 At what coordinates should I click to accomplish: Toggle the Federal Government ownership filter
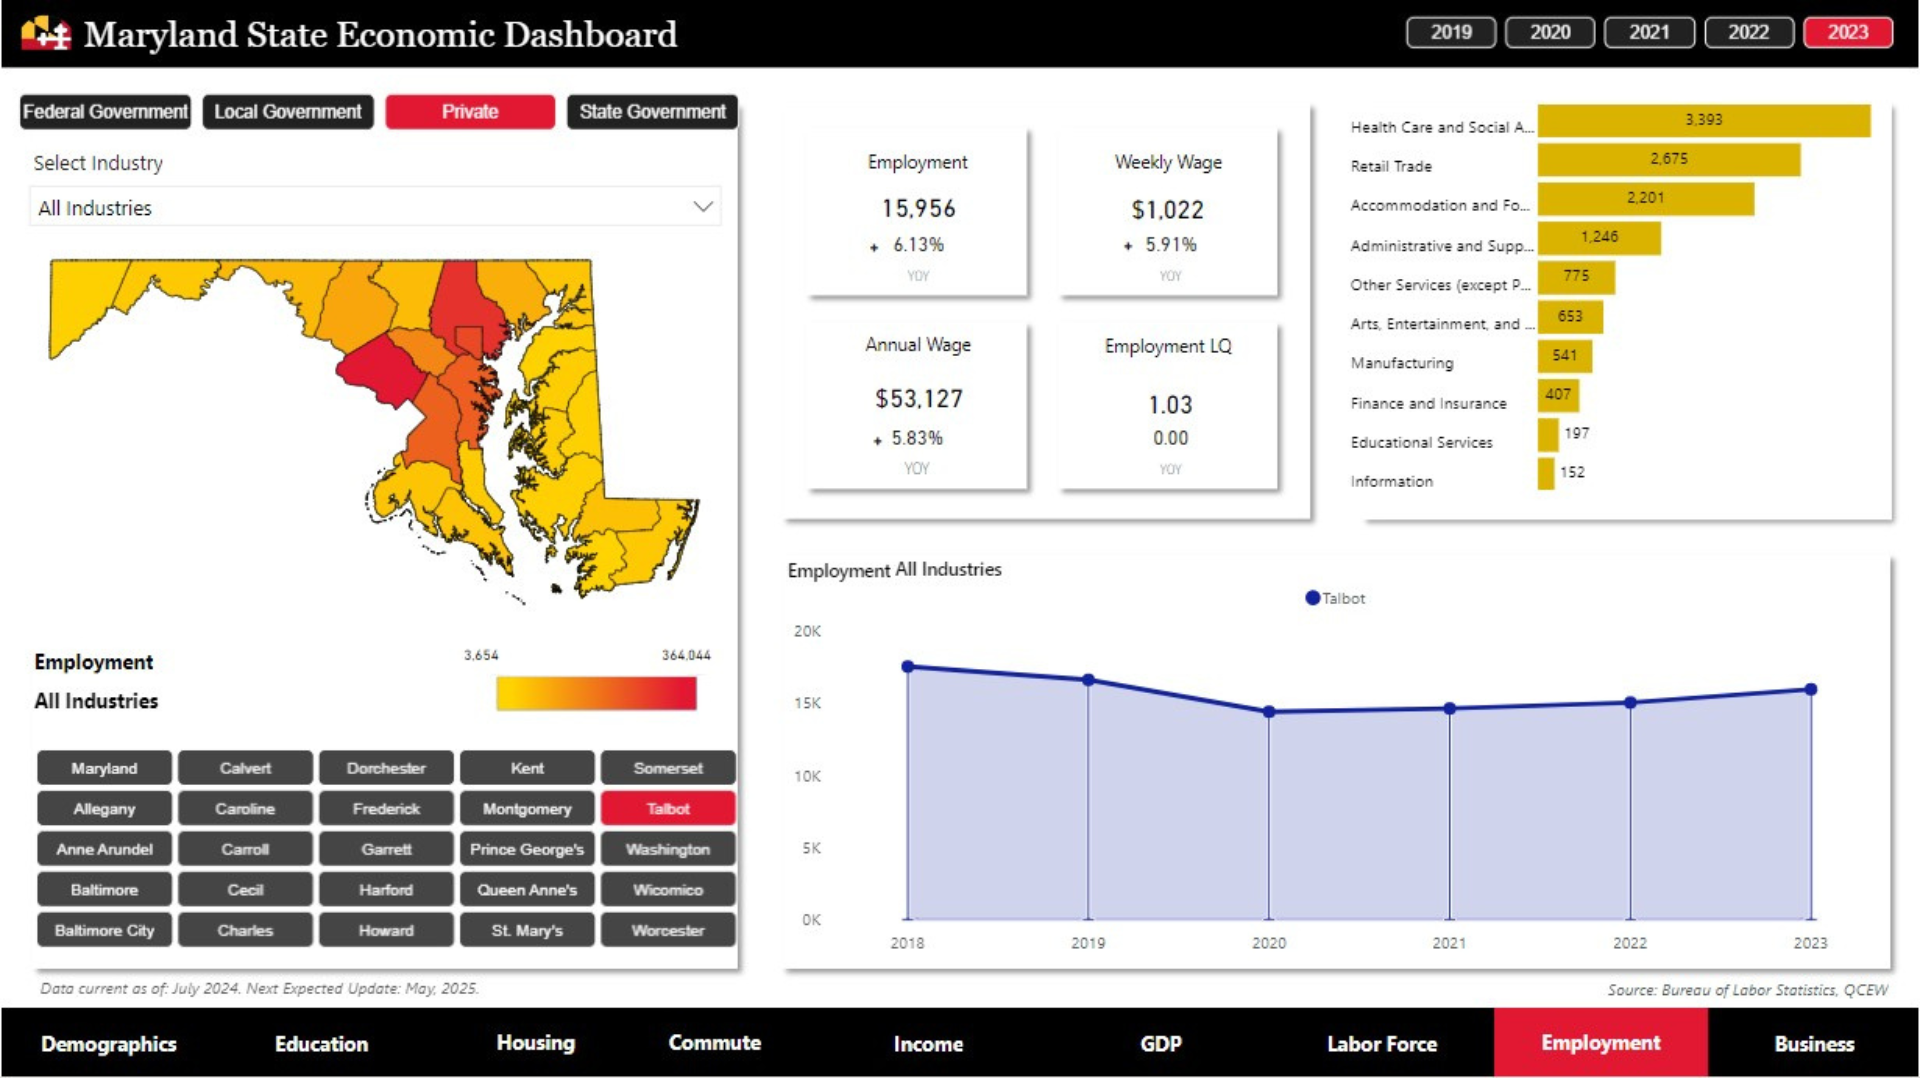(105, 112)
